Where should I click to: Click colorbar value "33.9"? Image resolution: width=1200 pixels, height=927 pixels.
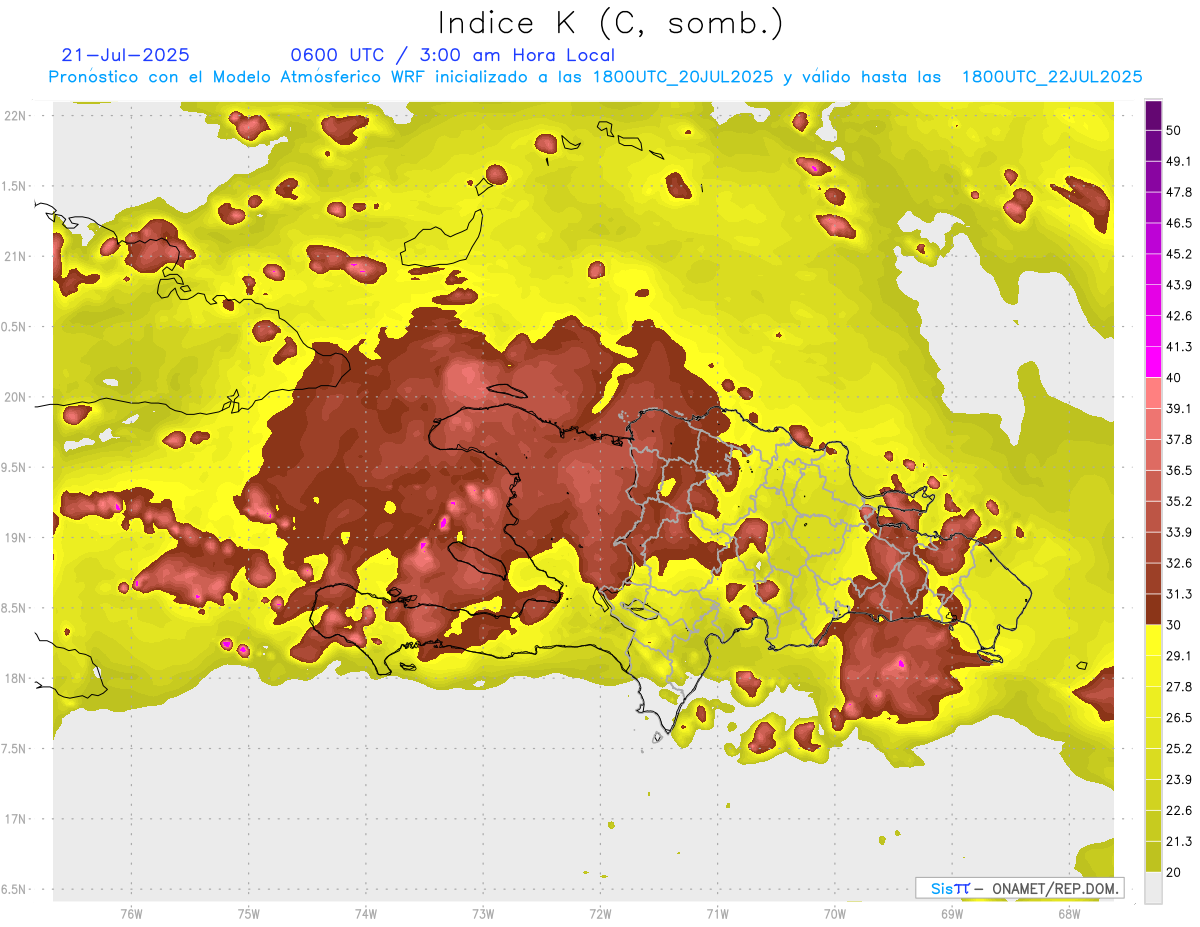(x=1179, y=532)
